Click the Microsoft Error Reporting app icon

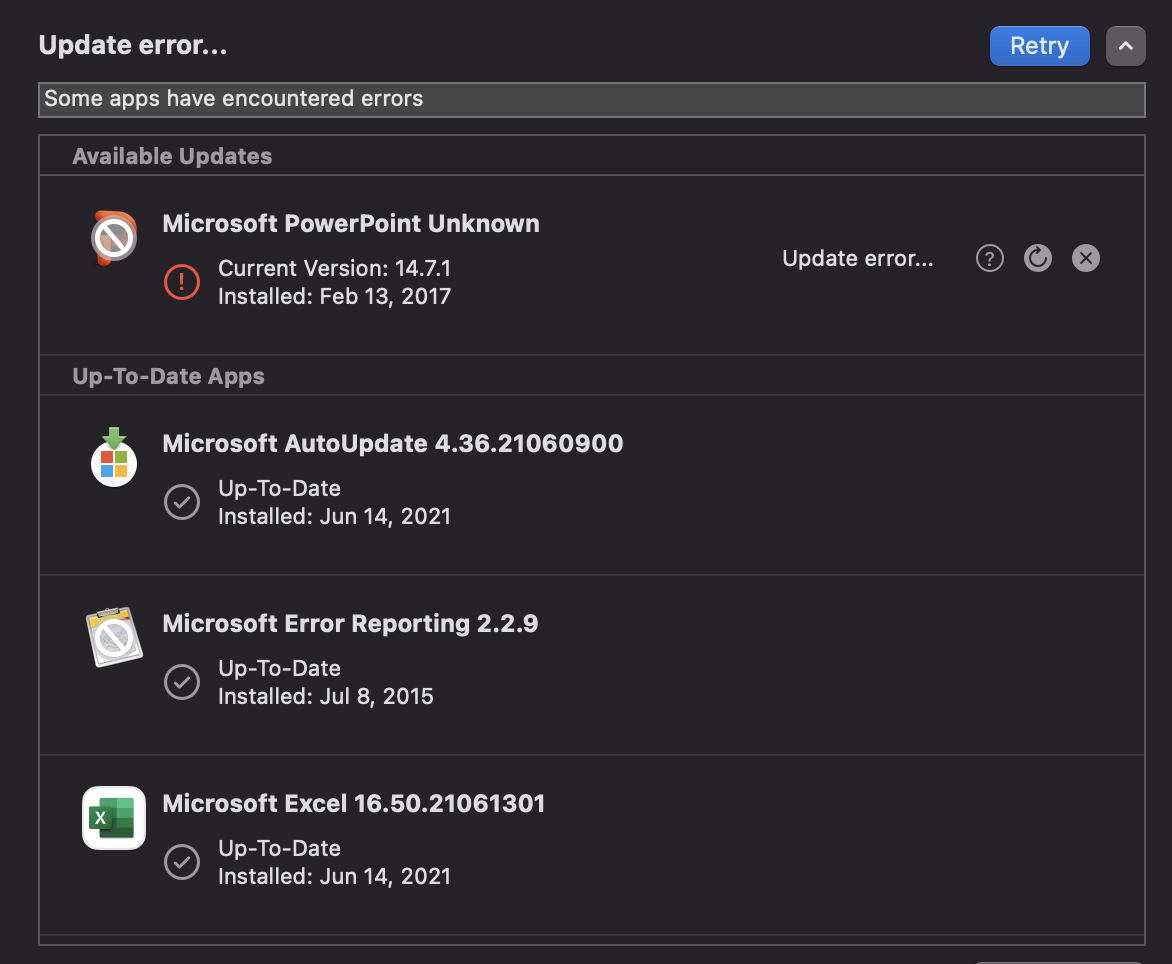click(113, 637)
